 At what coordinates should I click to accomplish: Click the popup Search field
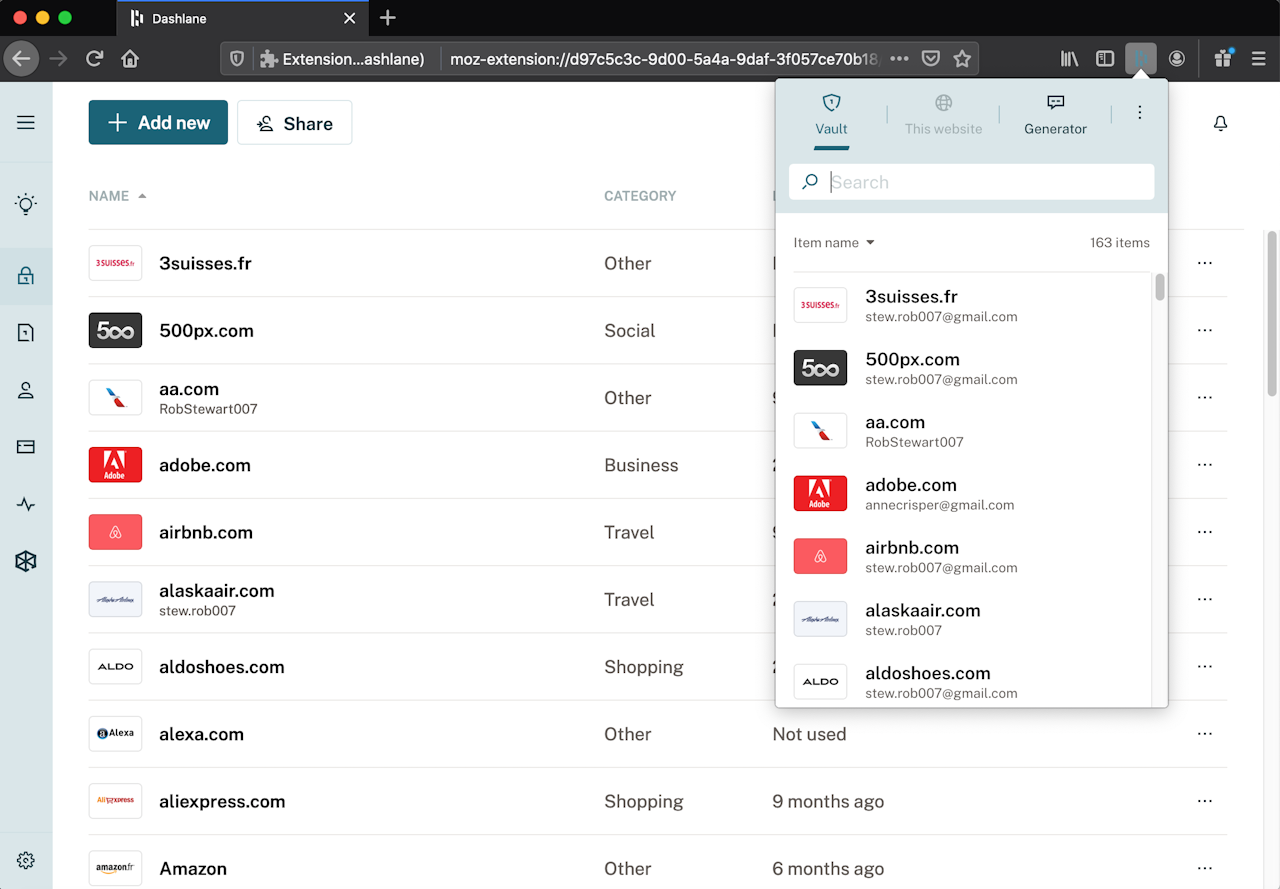click(x=971, y=182)
